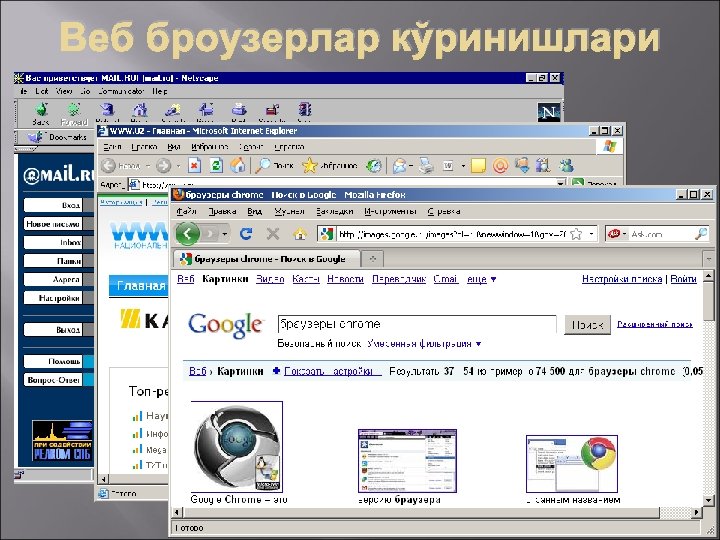This screenshot has width=720, height=540.
Task: Click Netscape Print toolbar icon
Action: click(x=239, y=111)
